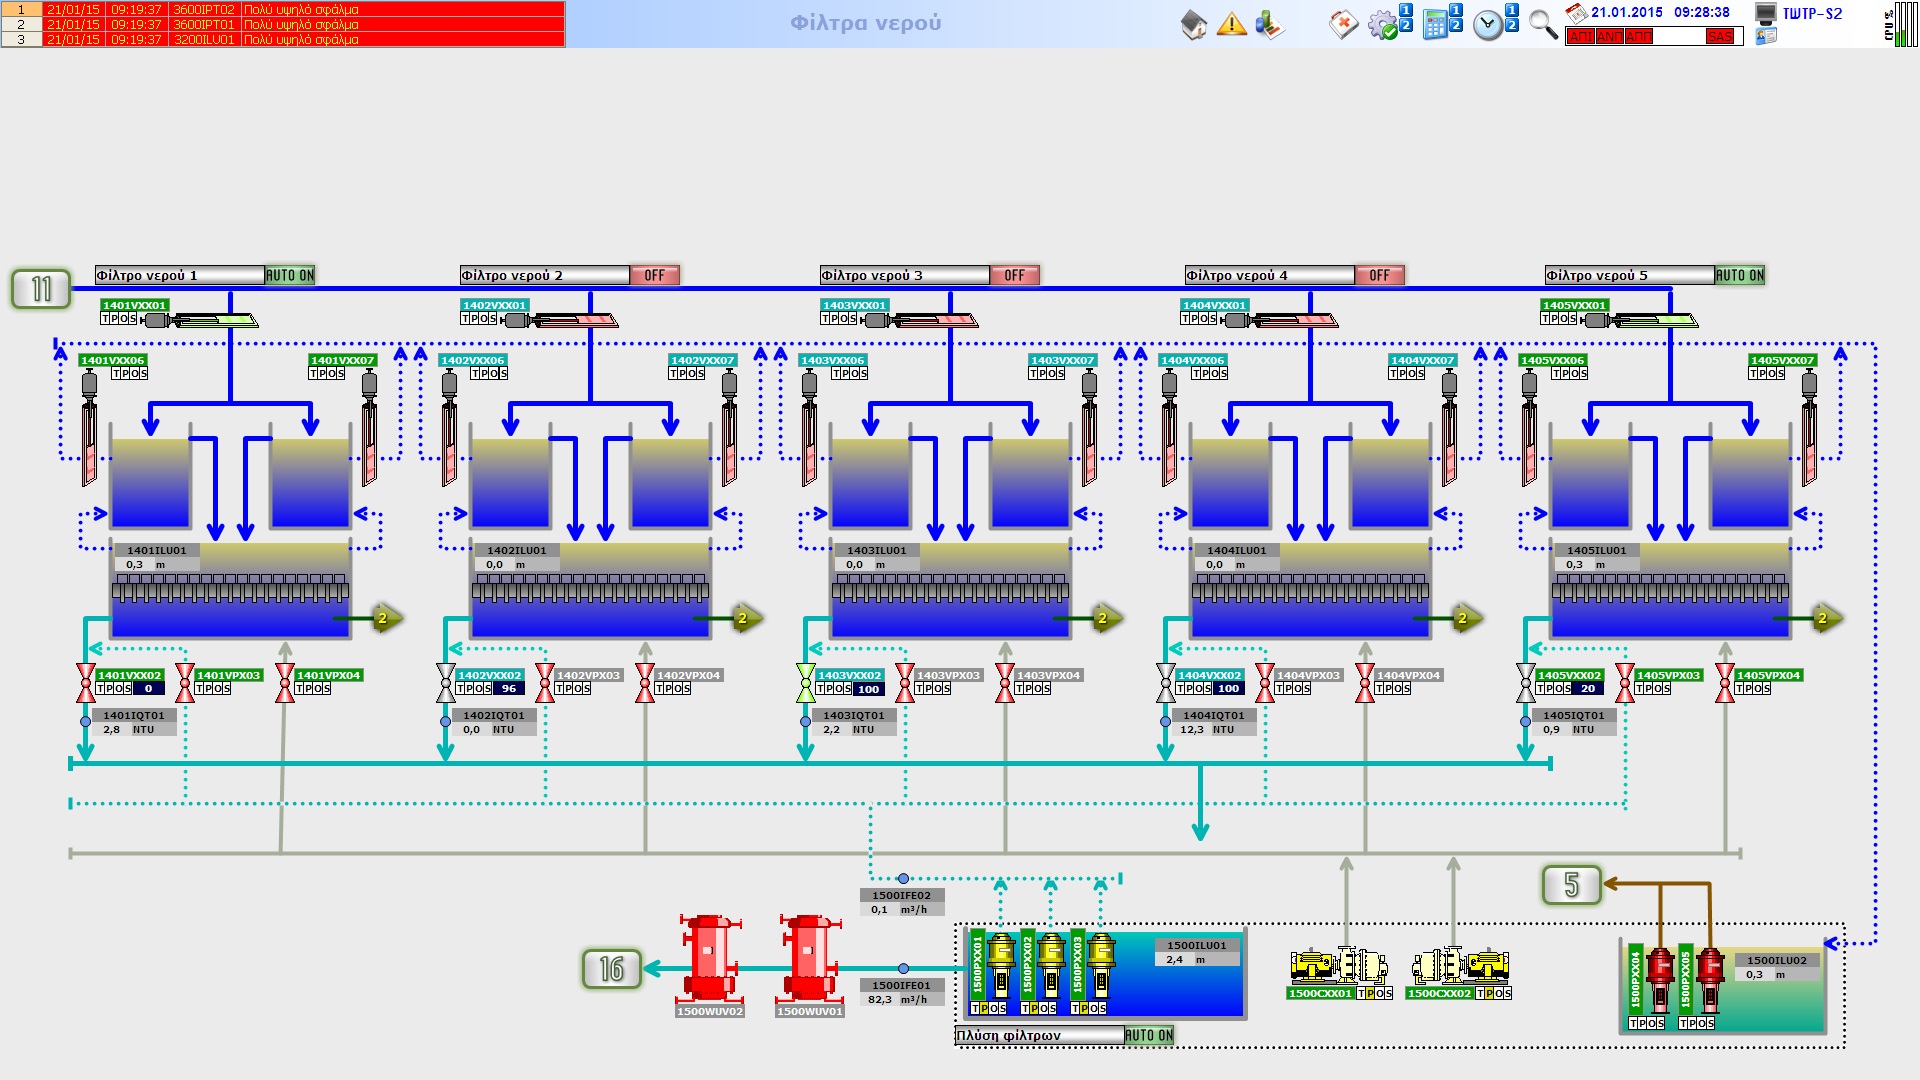The width and height of the screenshot is (1920, 1080).
Task: Go to screen 16 navigation button
Action: point(612,968)
